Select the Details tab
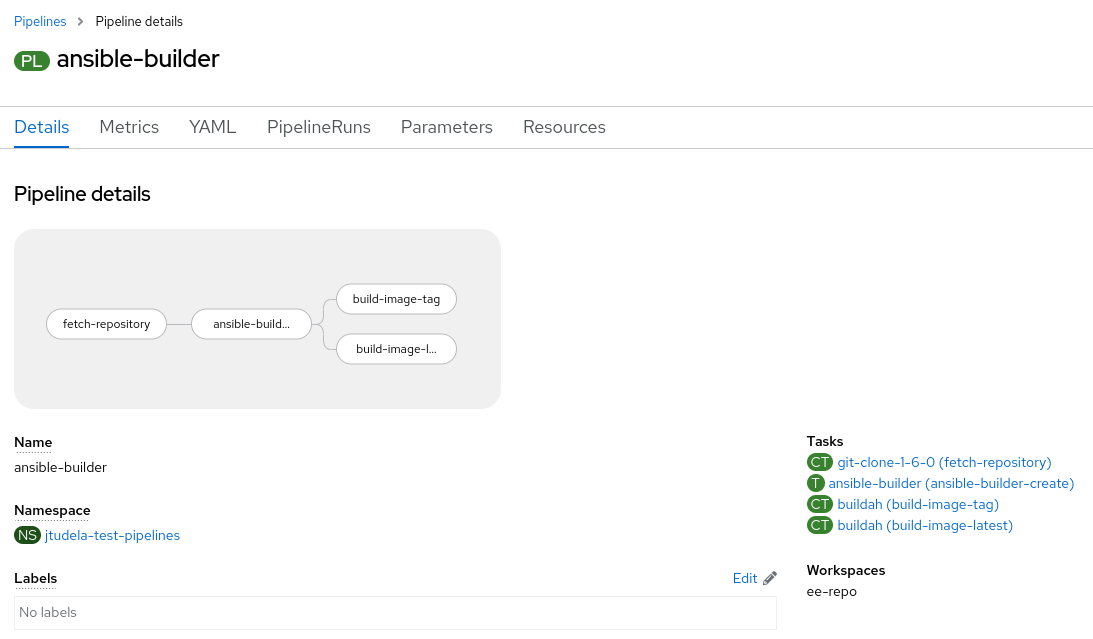 pyautogui.click(x=41, y=127)
